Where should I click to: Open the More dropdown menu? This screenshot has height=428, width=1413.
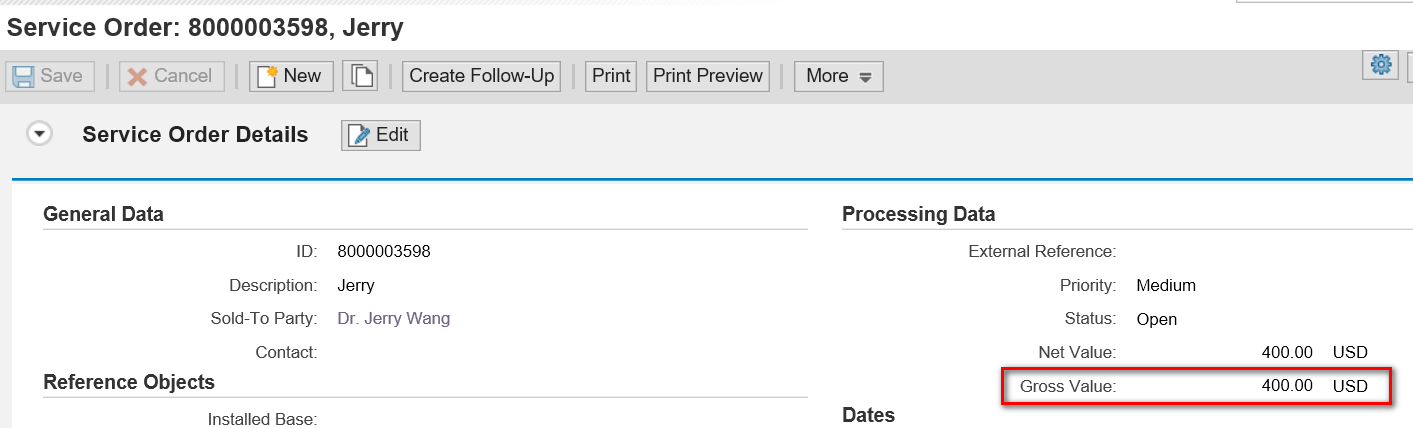click(x=839, y=76)
